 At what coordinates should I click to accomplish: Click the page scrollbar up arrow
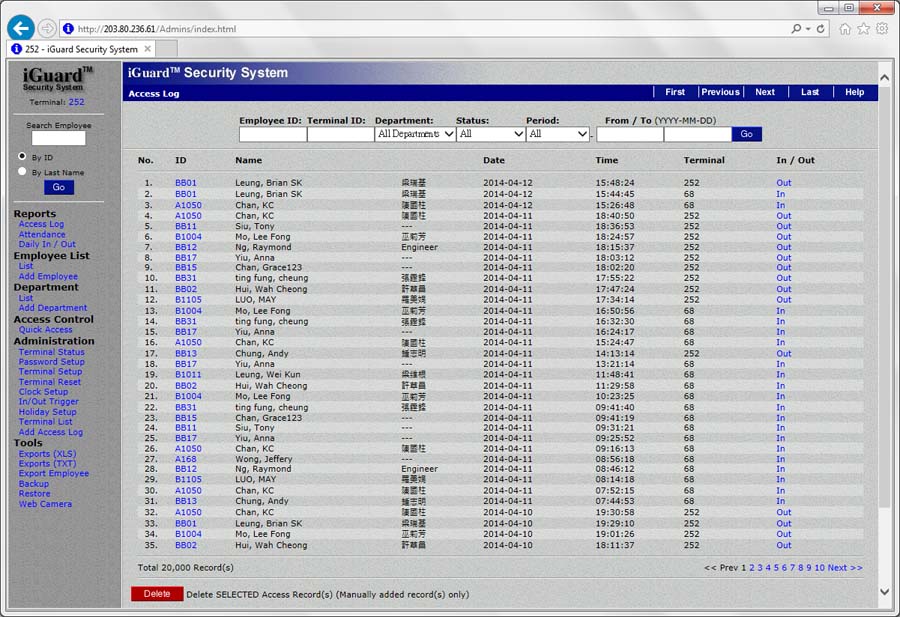click(885, 77)
